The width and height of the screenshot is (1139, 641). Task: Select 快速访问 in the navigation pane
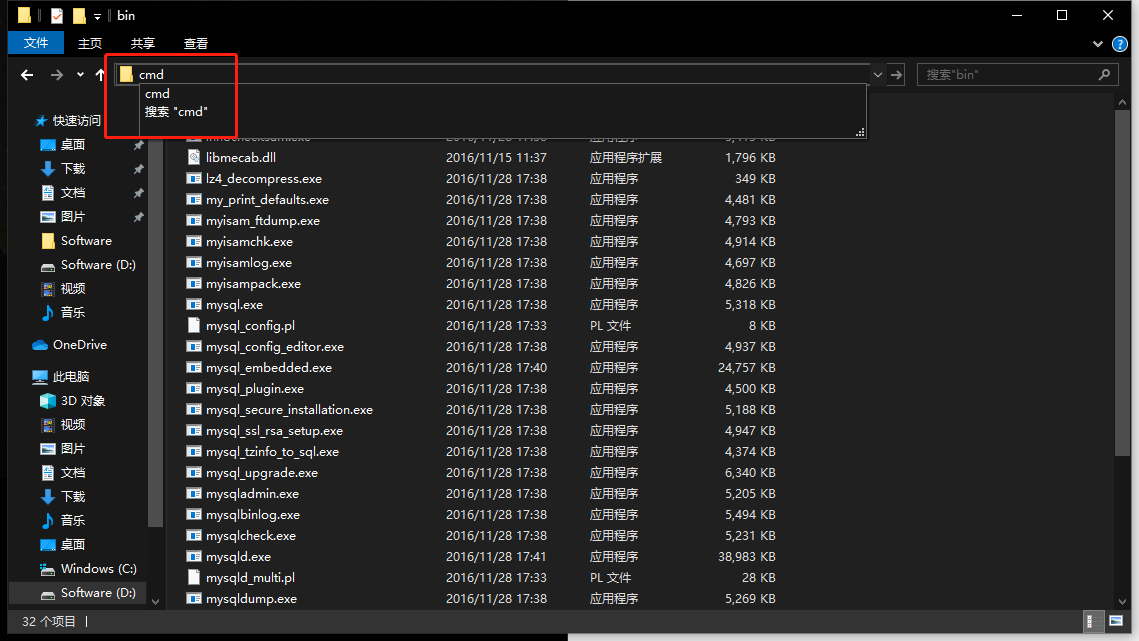pos(76,121)
